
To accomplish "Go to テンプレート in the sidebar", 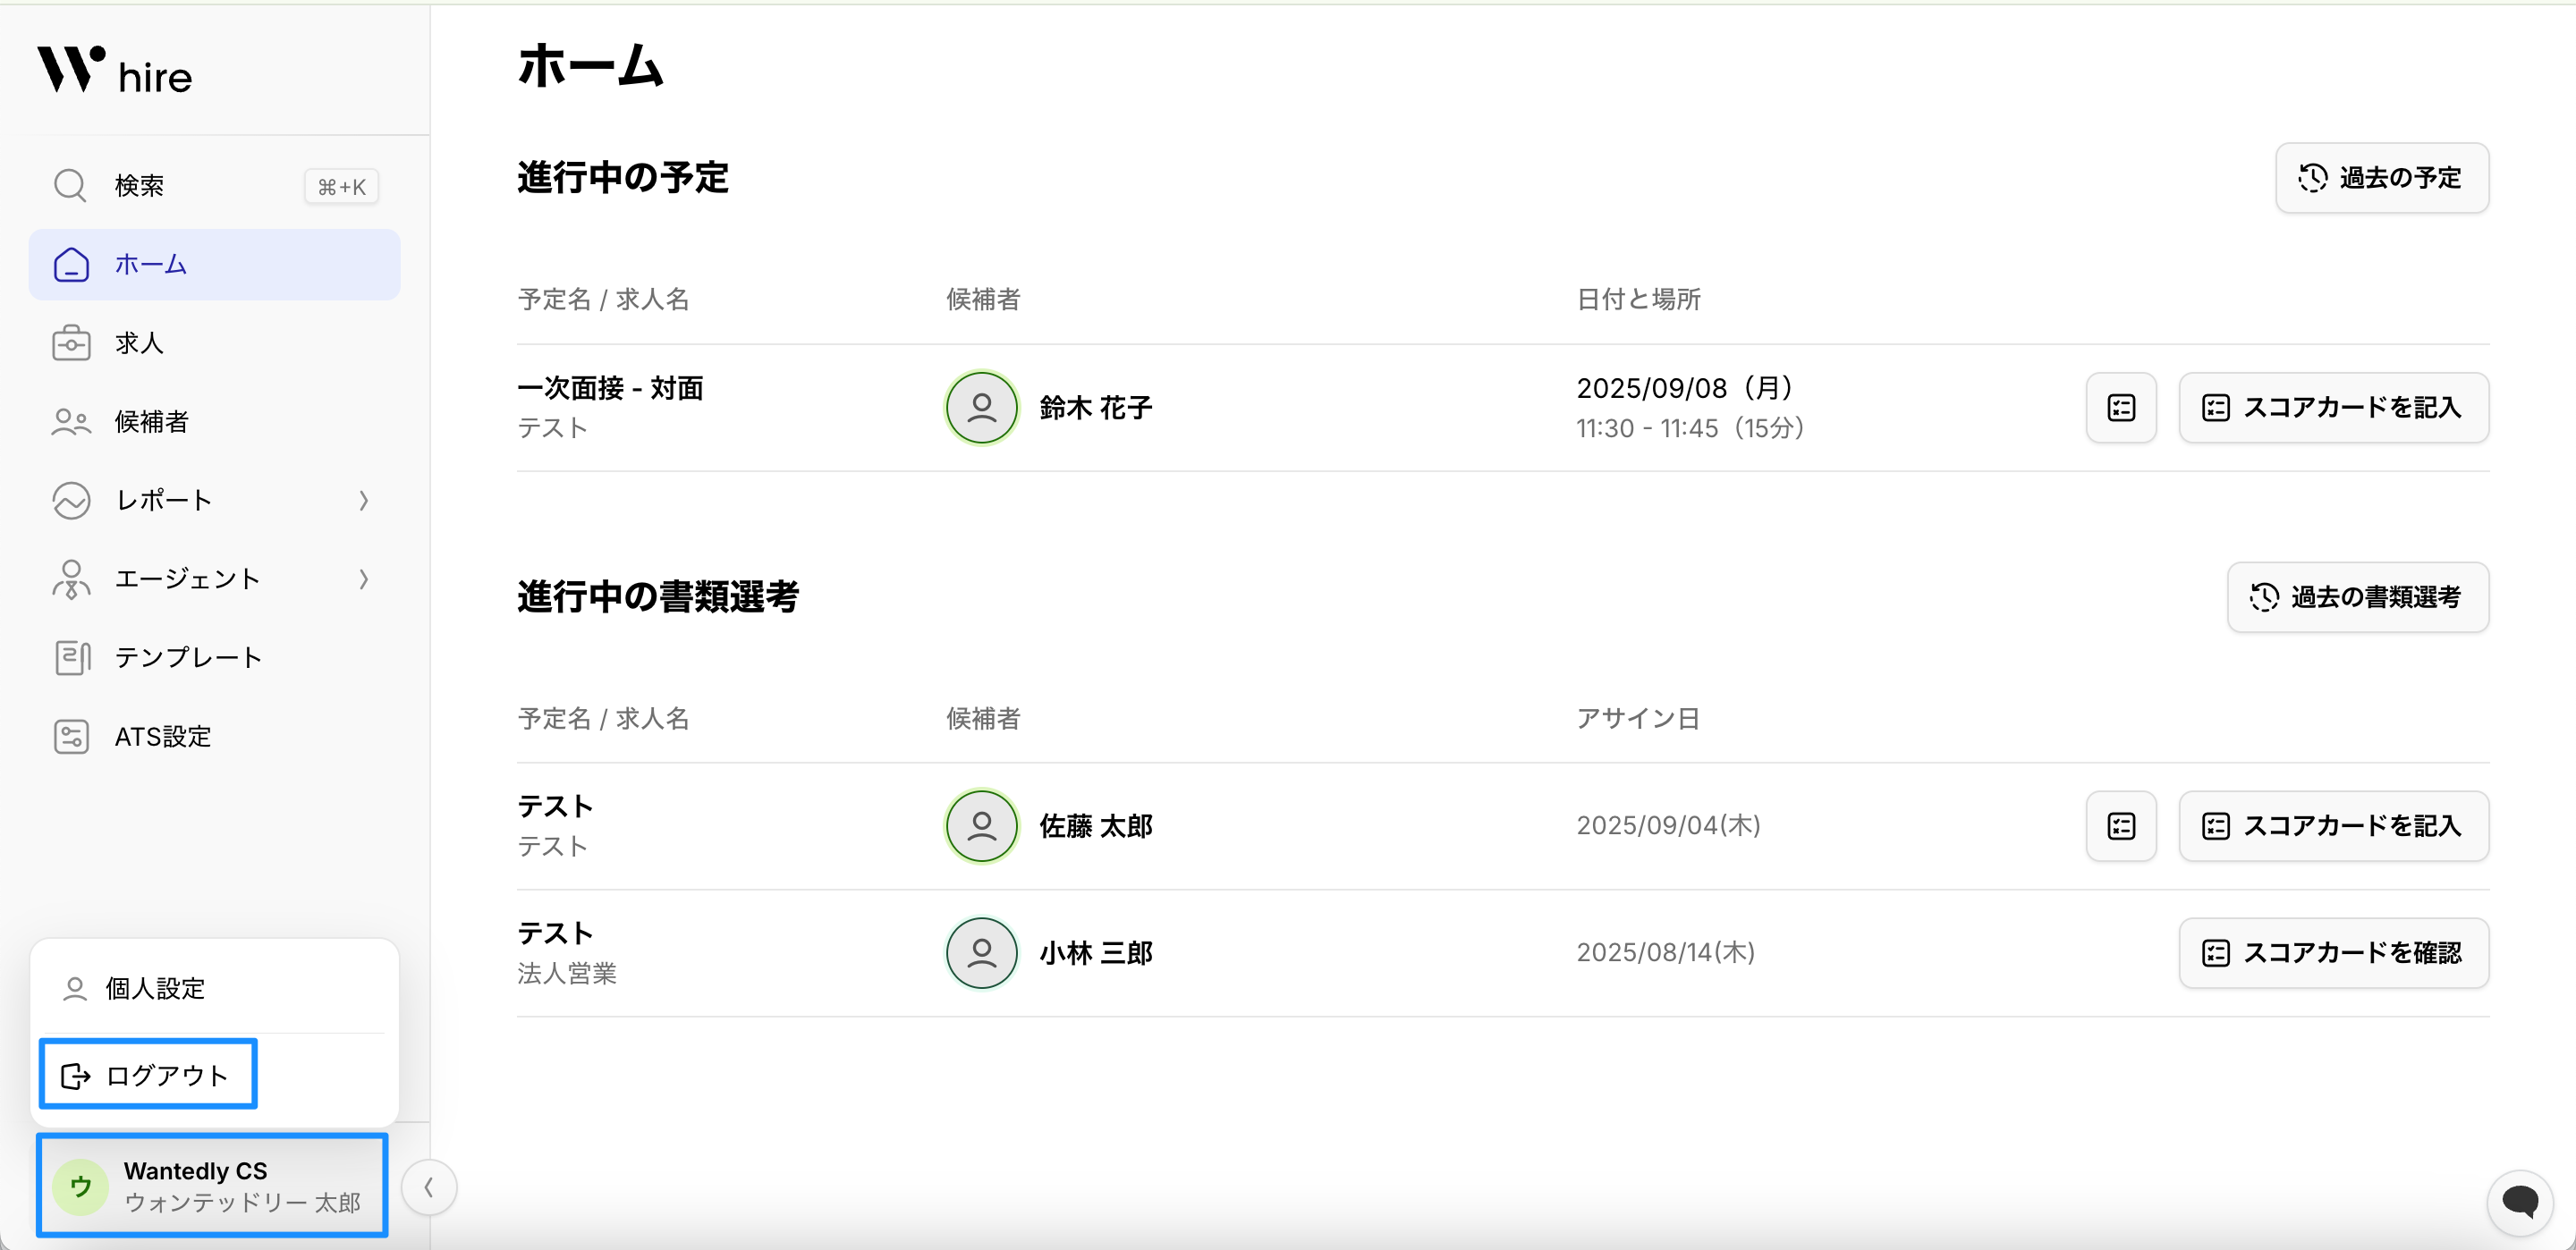I will (188, 658).
